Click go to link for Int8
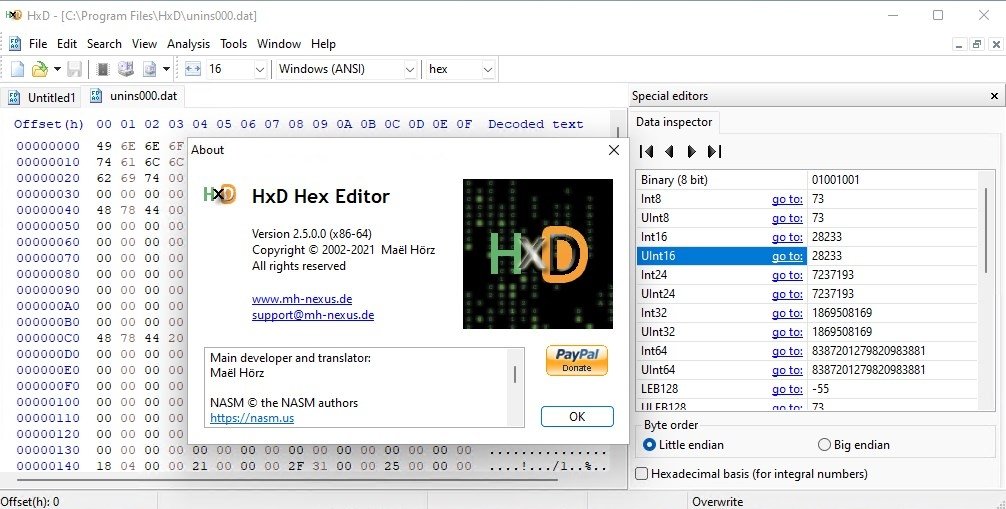Image resolution: width=1006 pixels, height=509 pixels. pos(787,199)
